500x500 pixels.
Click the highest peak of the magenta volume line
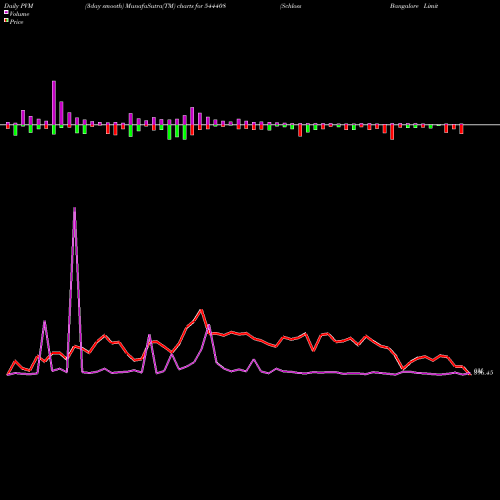(74, 208)
